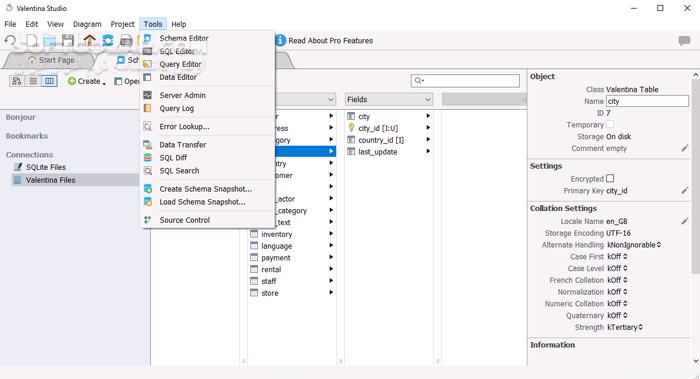Open the Fields column dropdown
The height and width of the screenshot is (379, 700).
pos(389,100)
